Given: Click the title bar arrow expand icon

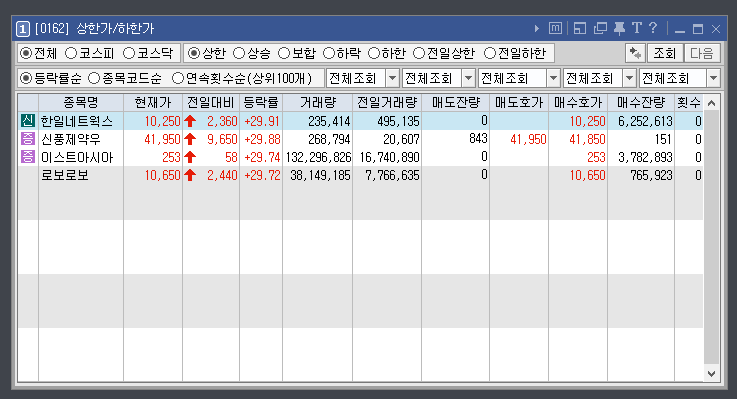Looking at the screenshot, I should click(537, 29).
